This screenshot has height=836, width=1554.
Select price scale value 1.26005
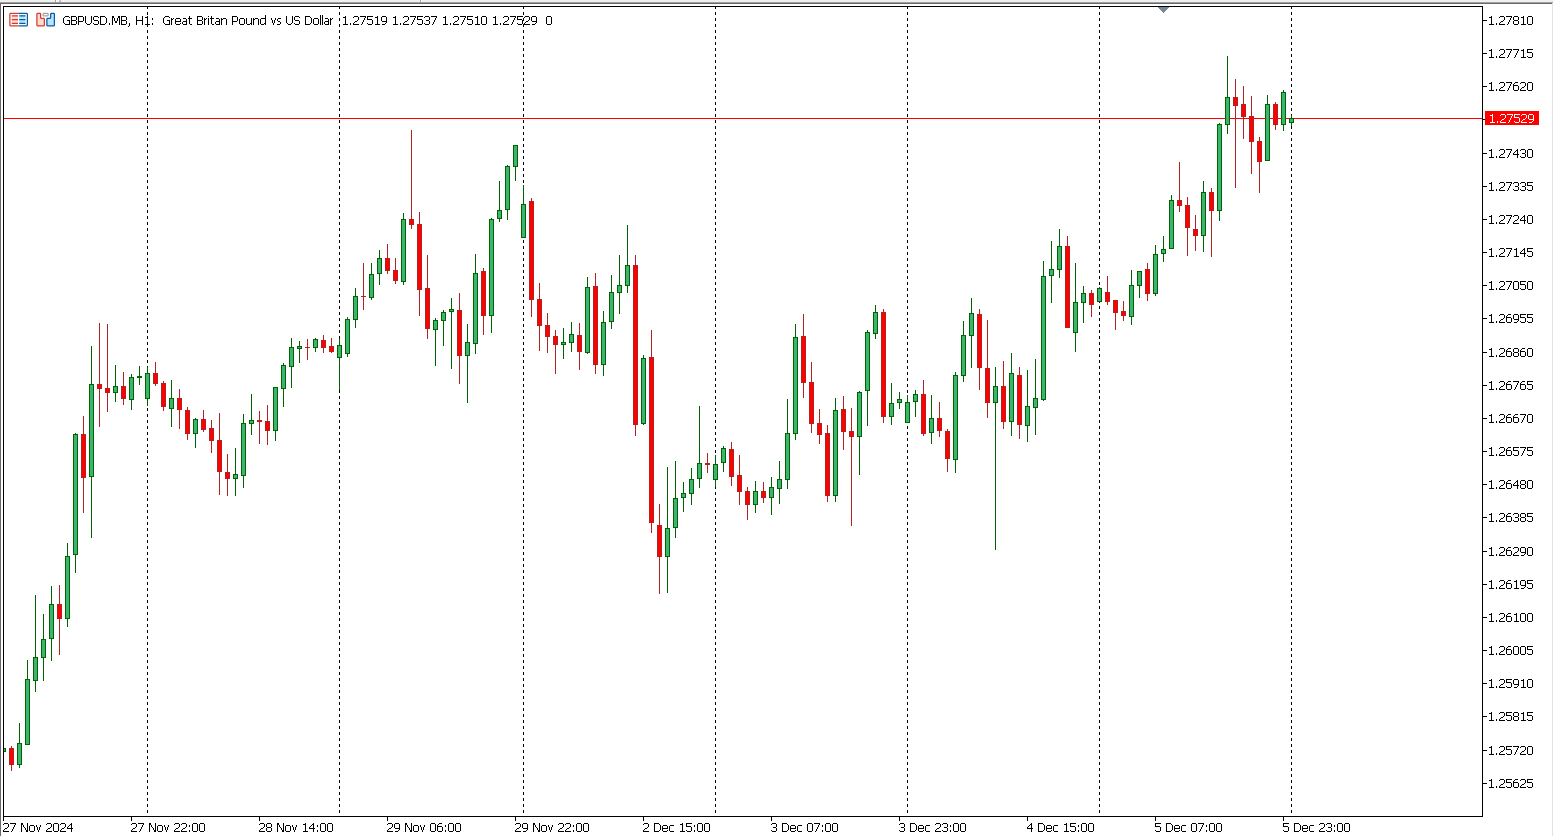click(1511, 651)
